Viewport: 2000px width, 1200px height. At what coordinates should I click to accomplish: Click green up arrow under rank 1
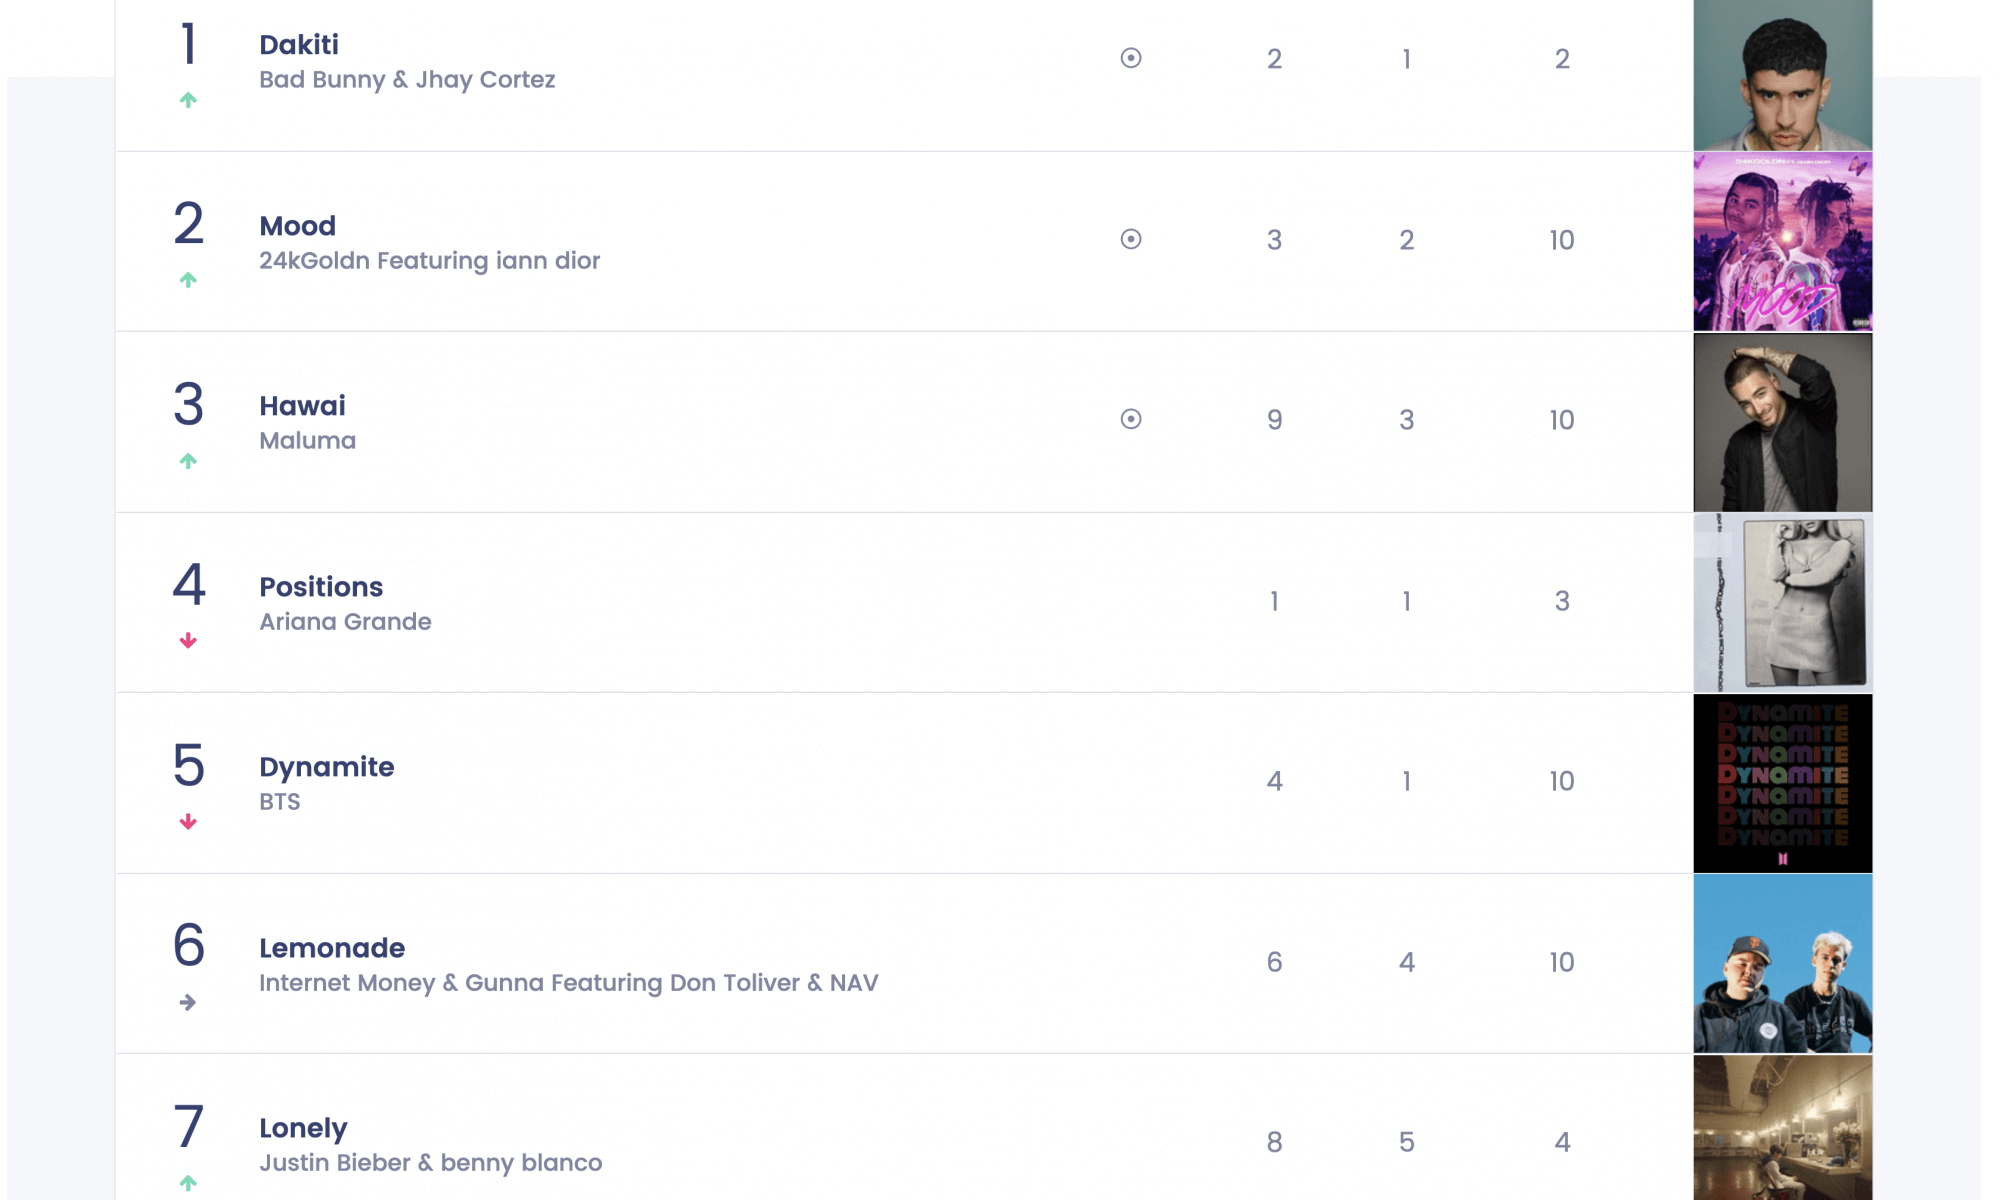[188, 100]
